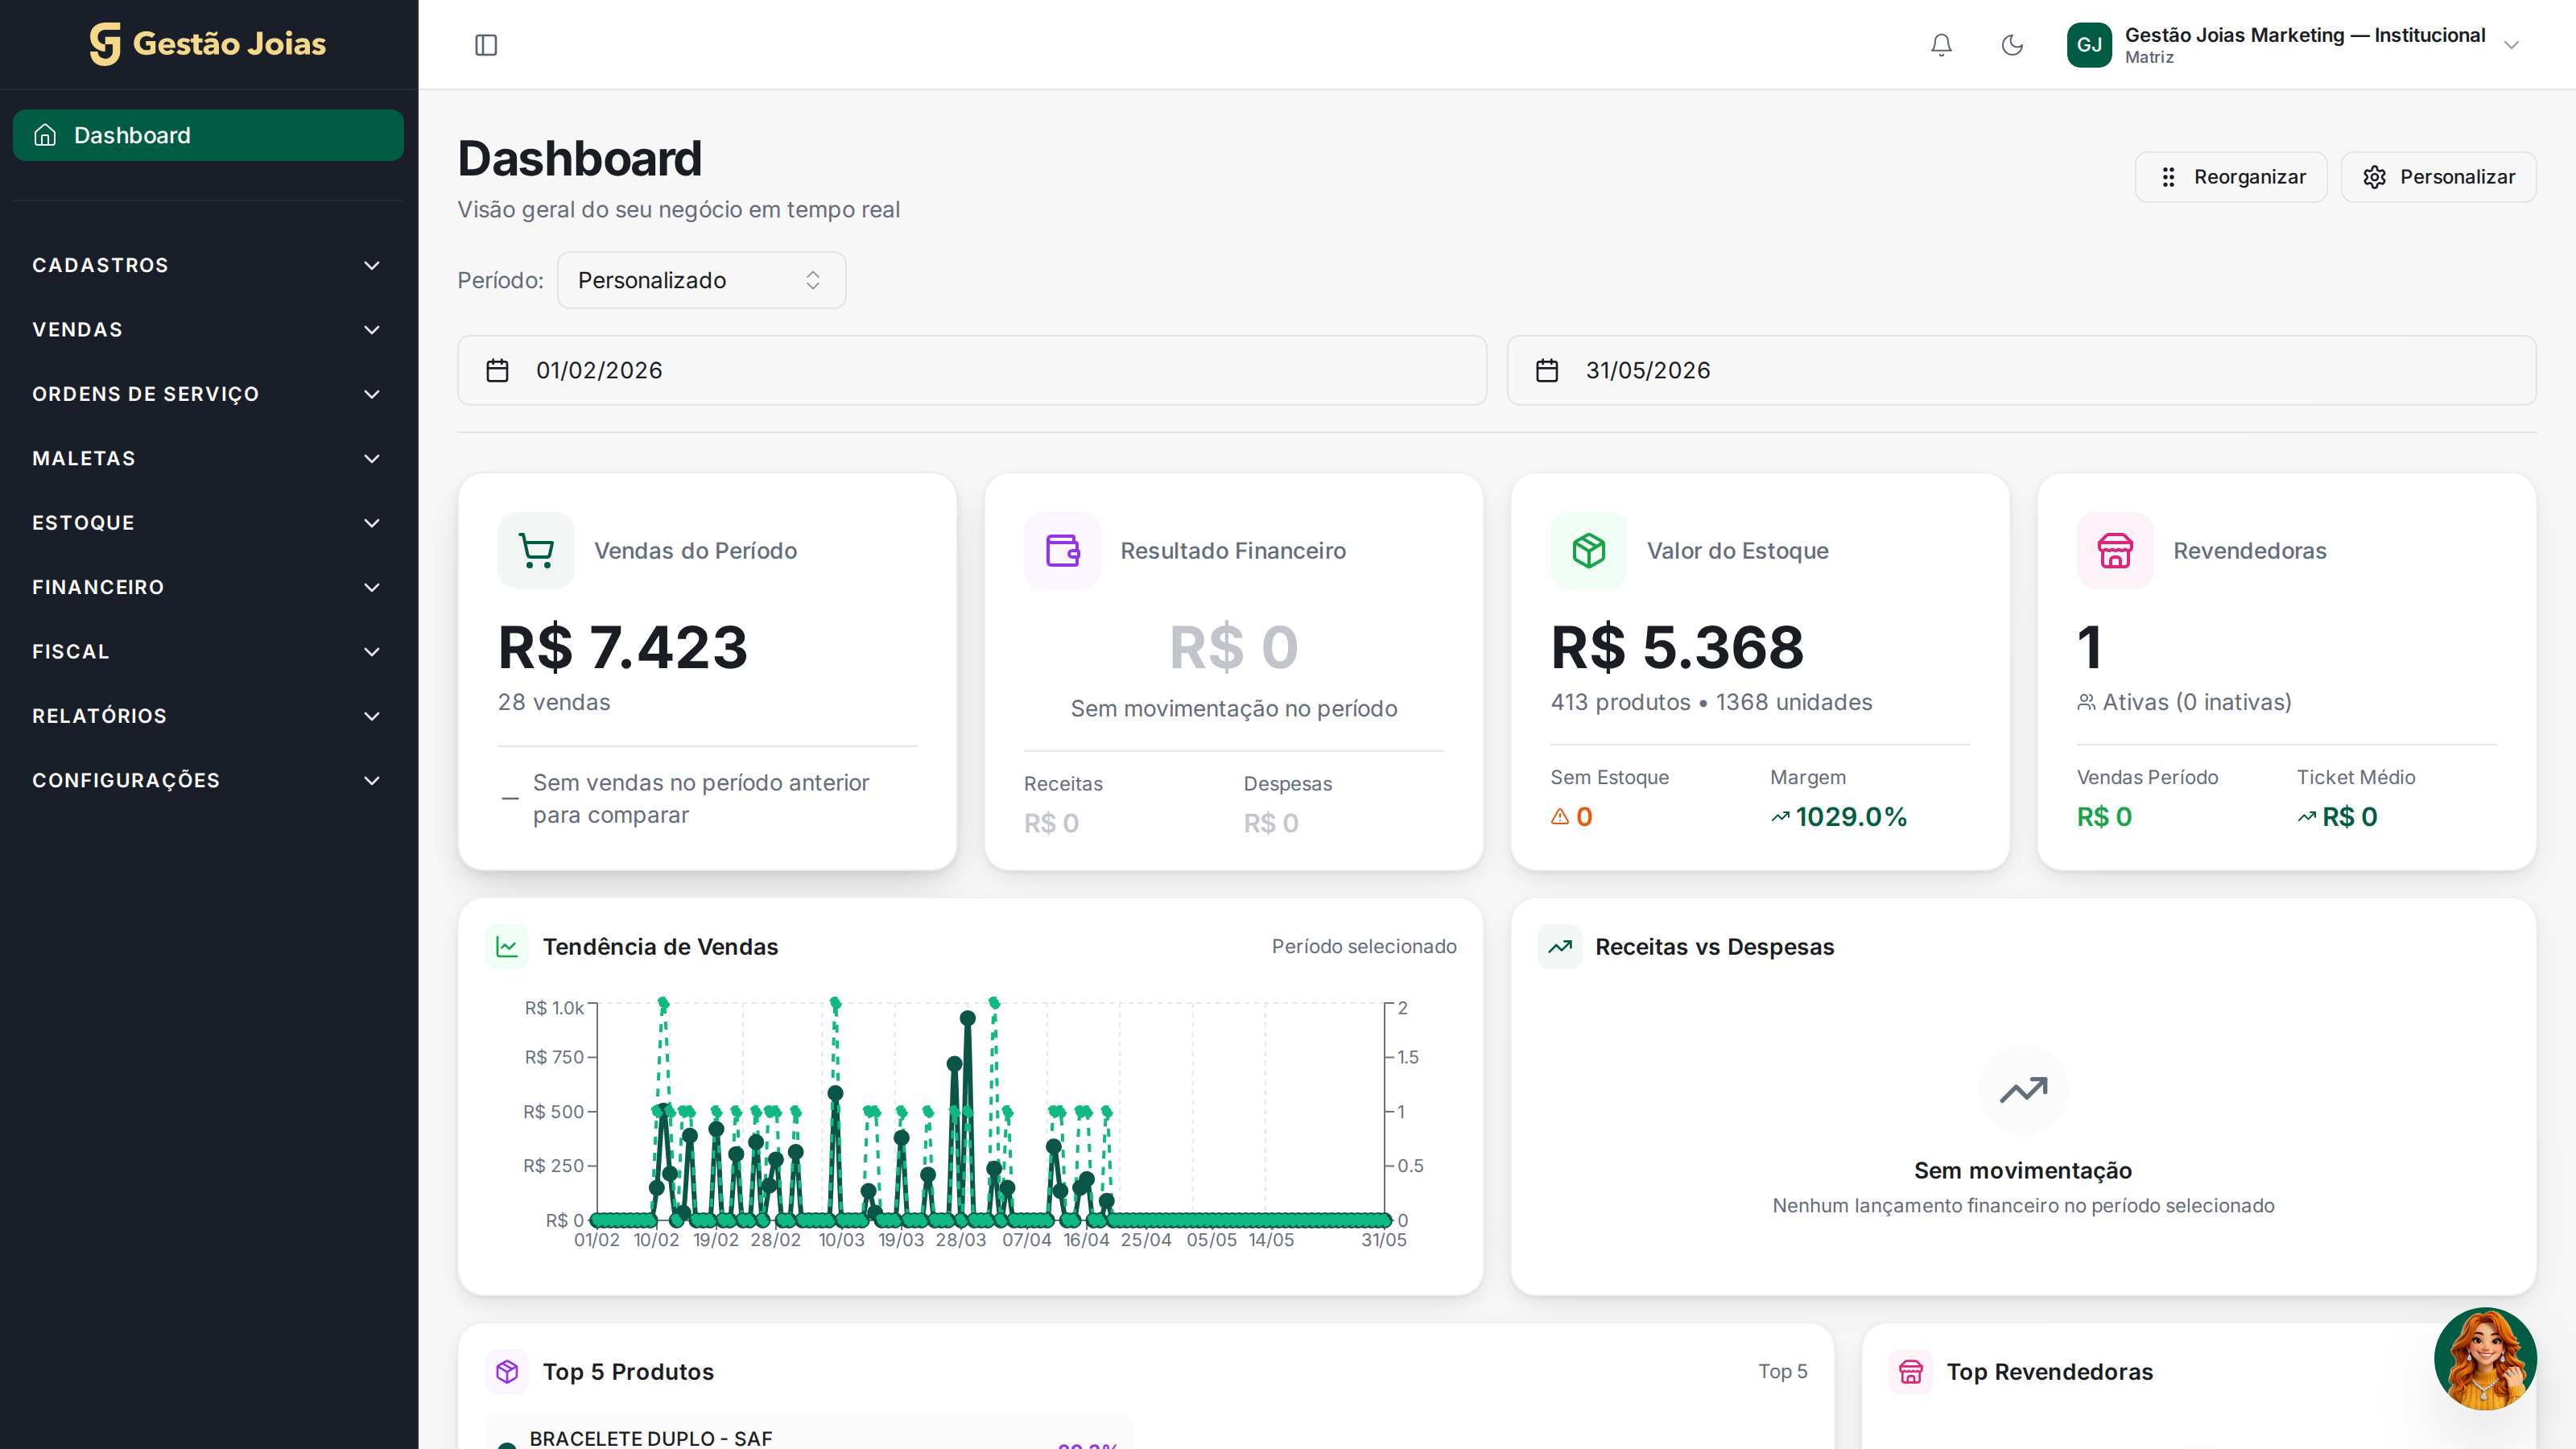Click the warning icon under Sem Estoque
2576x1449 pixels.
coord(1560,817)
